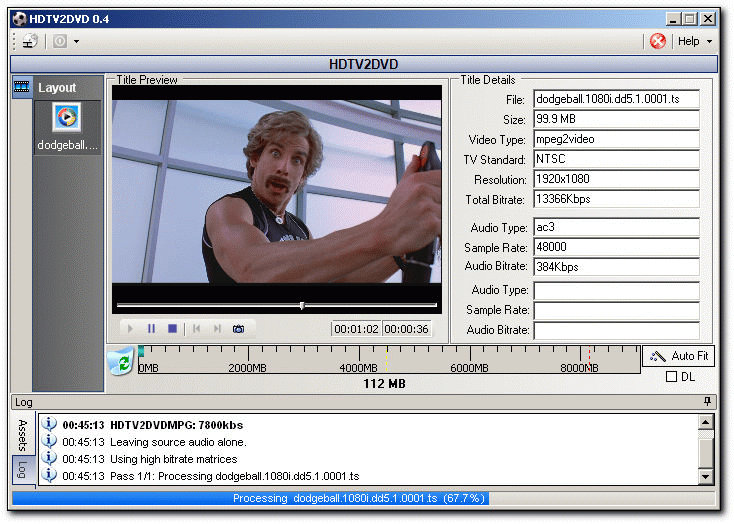
Task: Click the empty second Audio Type field
Action: point(616,290)
